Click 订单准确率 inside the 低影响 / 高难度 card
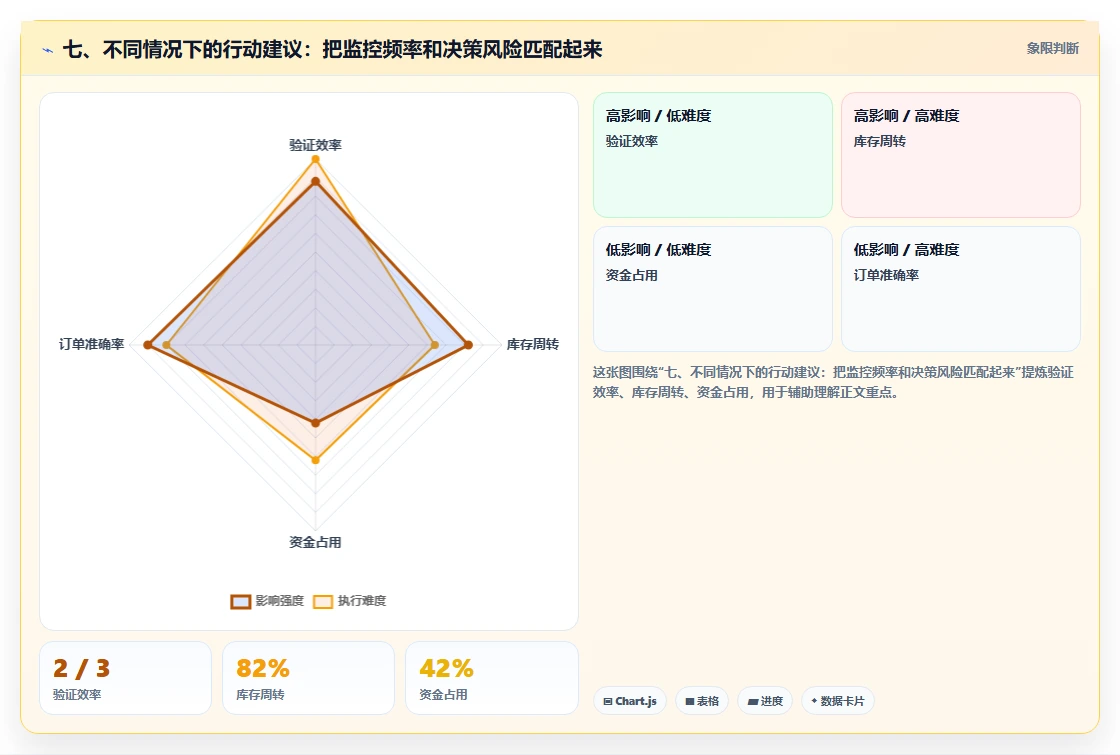Viewport: 1120px width, 755px height. coord(886,275)
